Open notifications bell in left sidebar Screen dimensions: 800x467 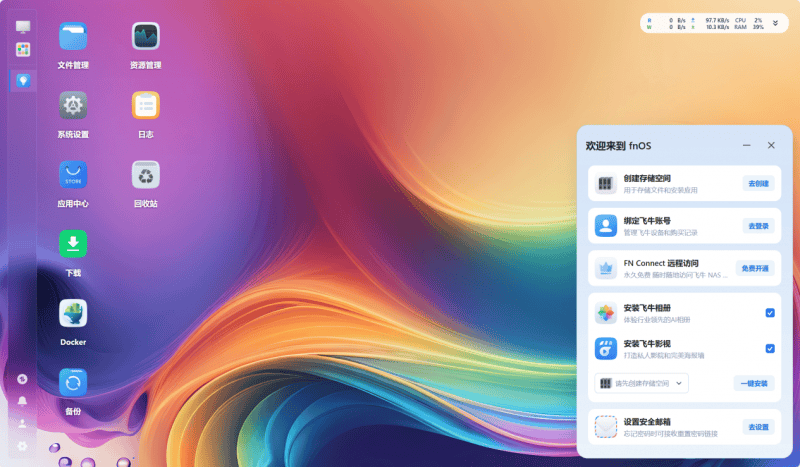(22, 401)
